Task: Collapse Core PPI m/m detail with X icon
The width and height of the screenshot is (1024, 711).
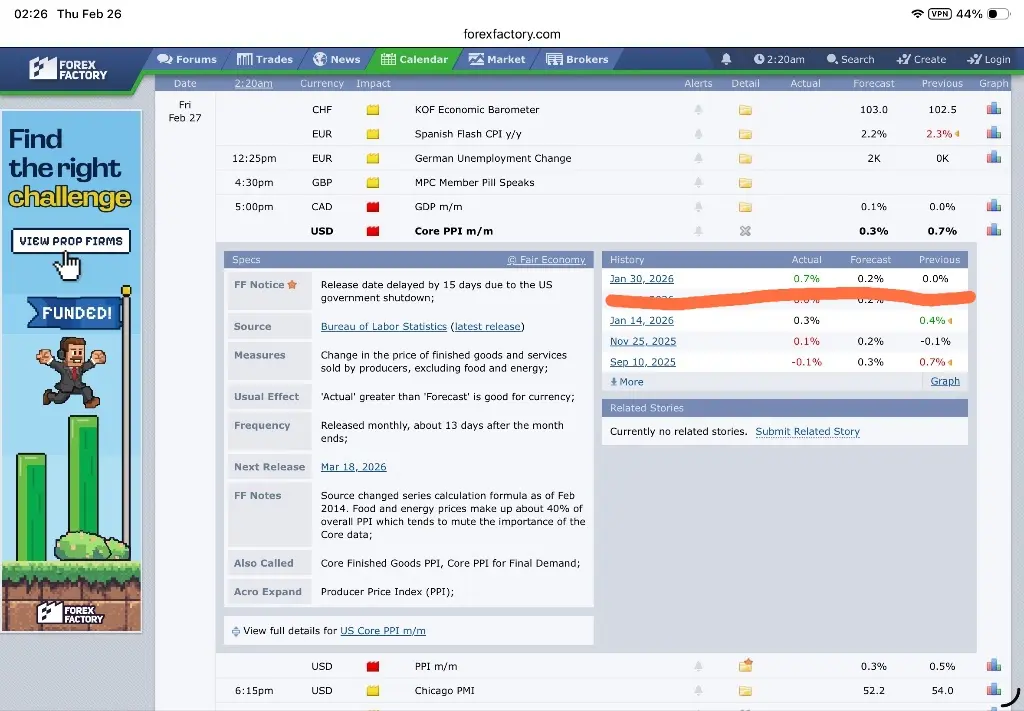Action: tap(745, 230)
